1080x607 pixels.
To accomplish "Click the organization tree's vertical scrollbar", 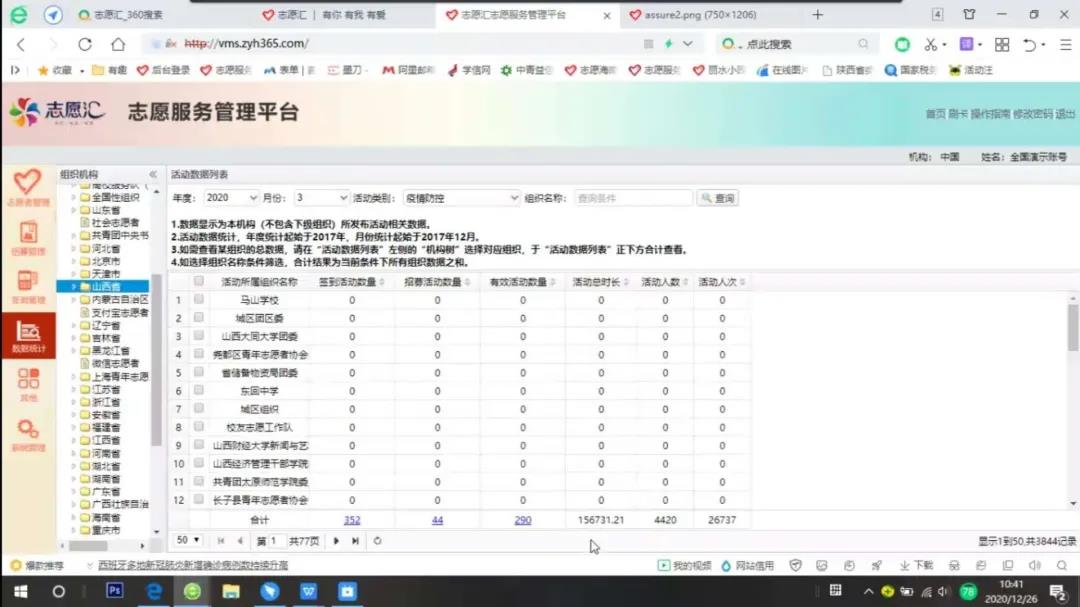I will tap(156, 358).
